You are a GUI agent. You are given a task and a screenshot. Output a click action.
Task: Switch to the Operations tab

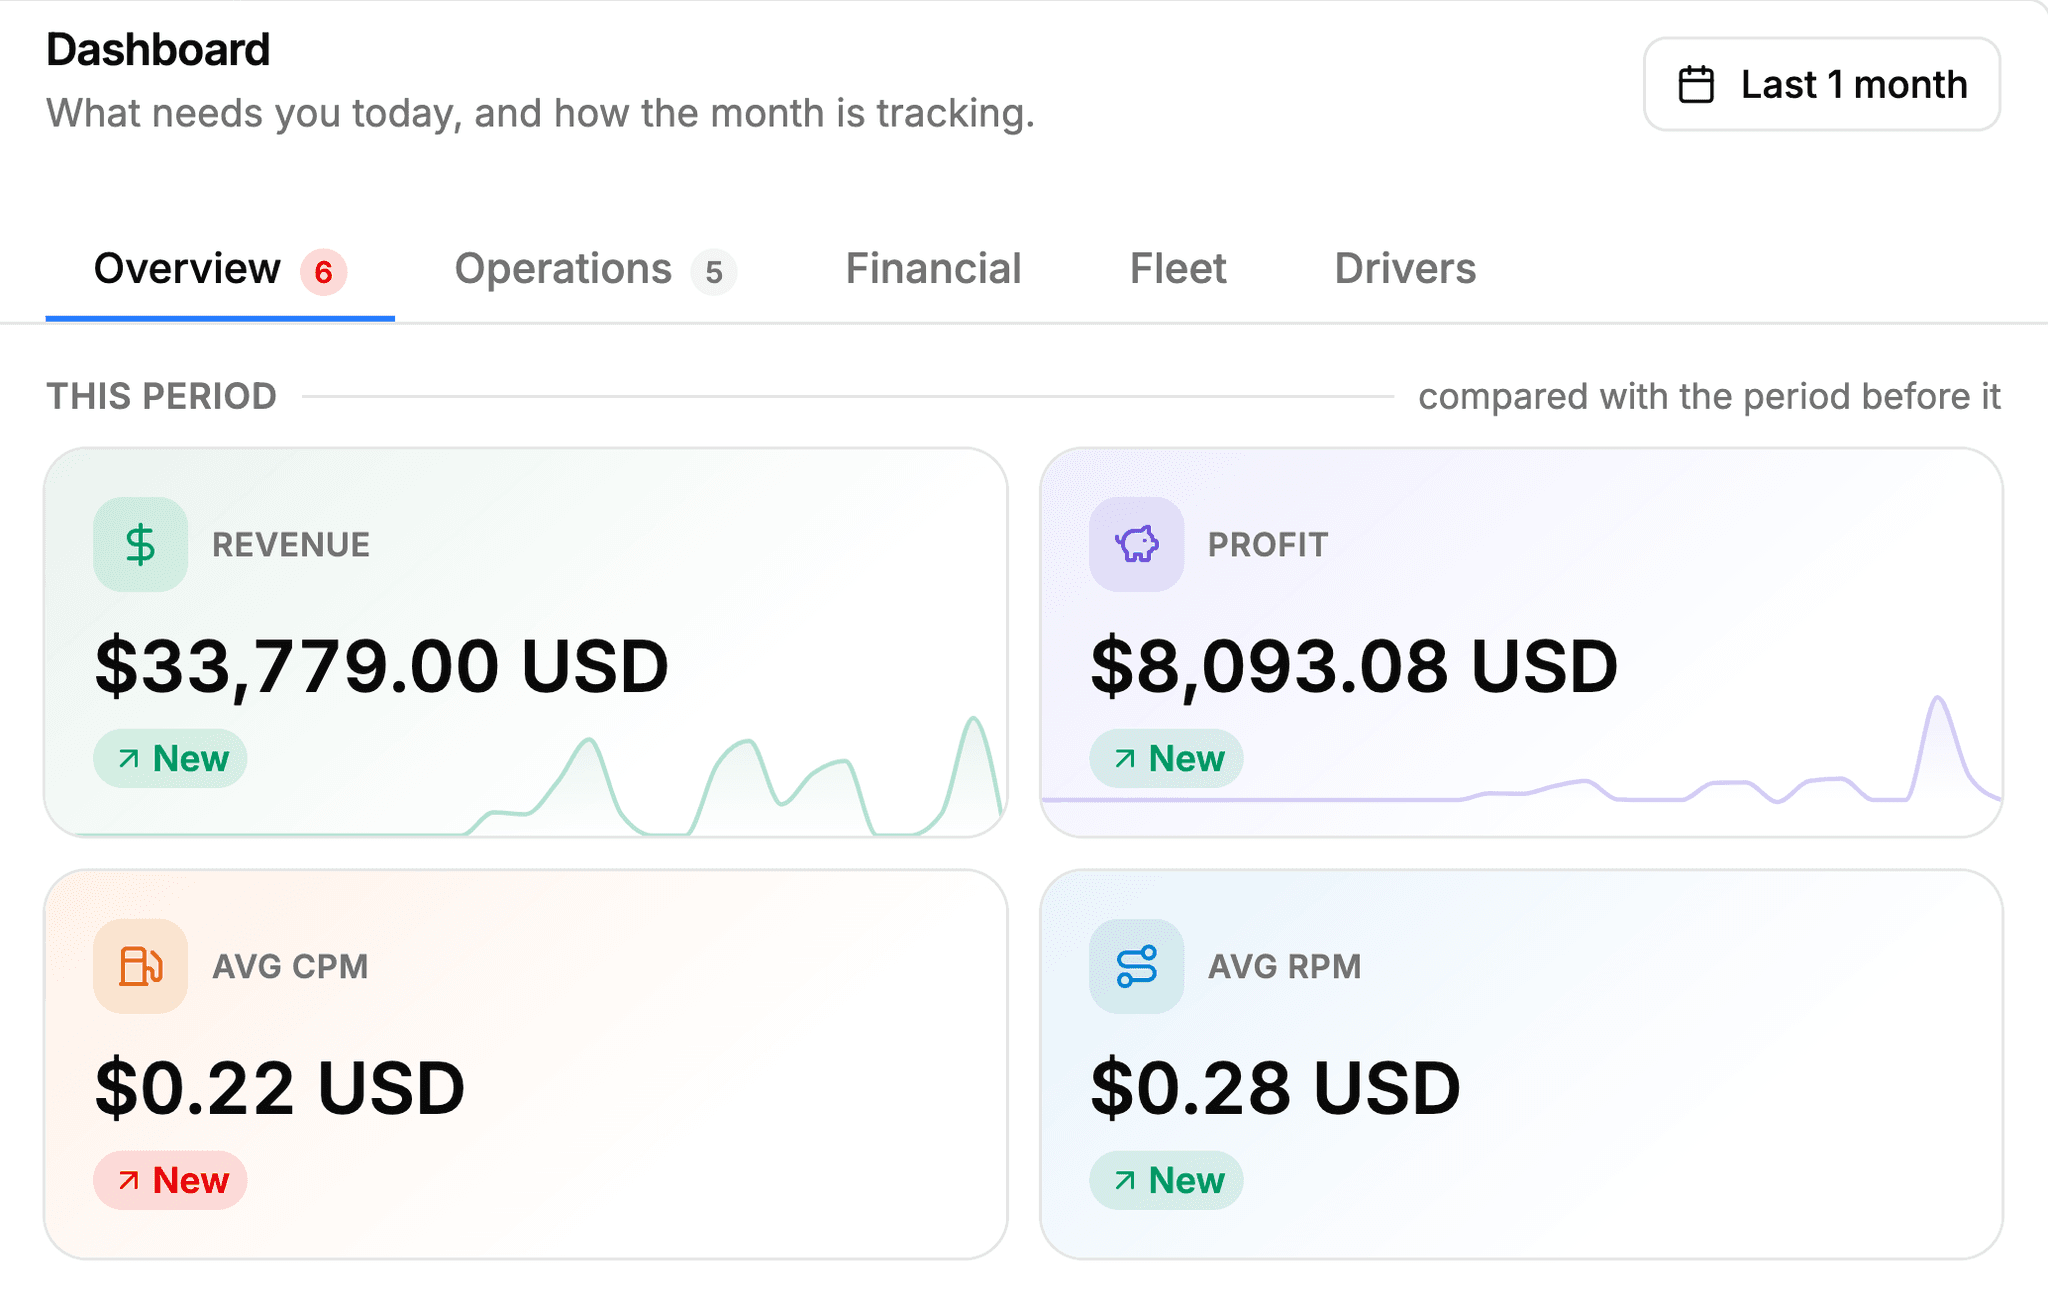(595, 269)
